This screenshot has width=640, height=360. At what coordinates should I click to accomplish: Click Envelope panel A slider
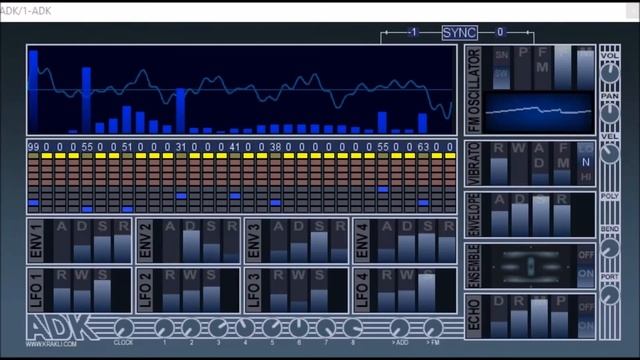(500, 215)
